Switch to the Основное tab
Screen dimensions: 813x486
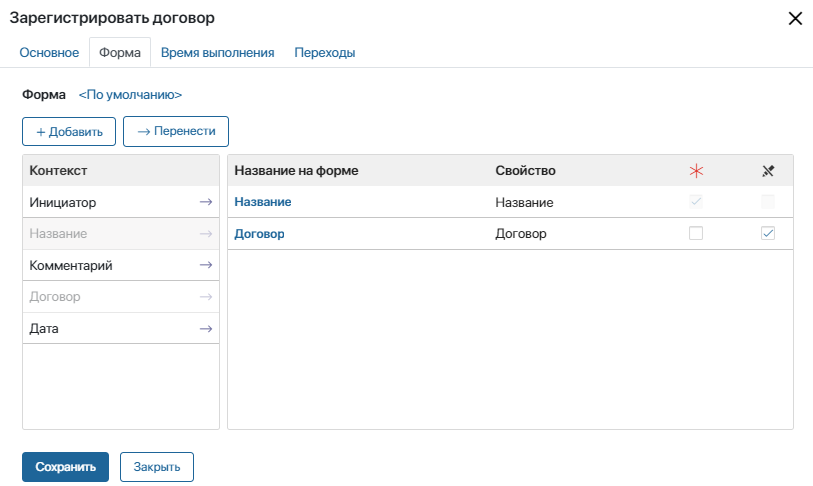pyautogui.click(x=49, y=53)
